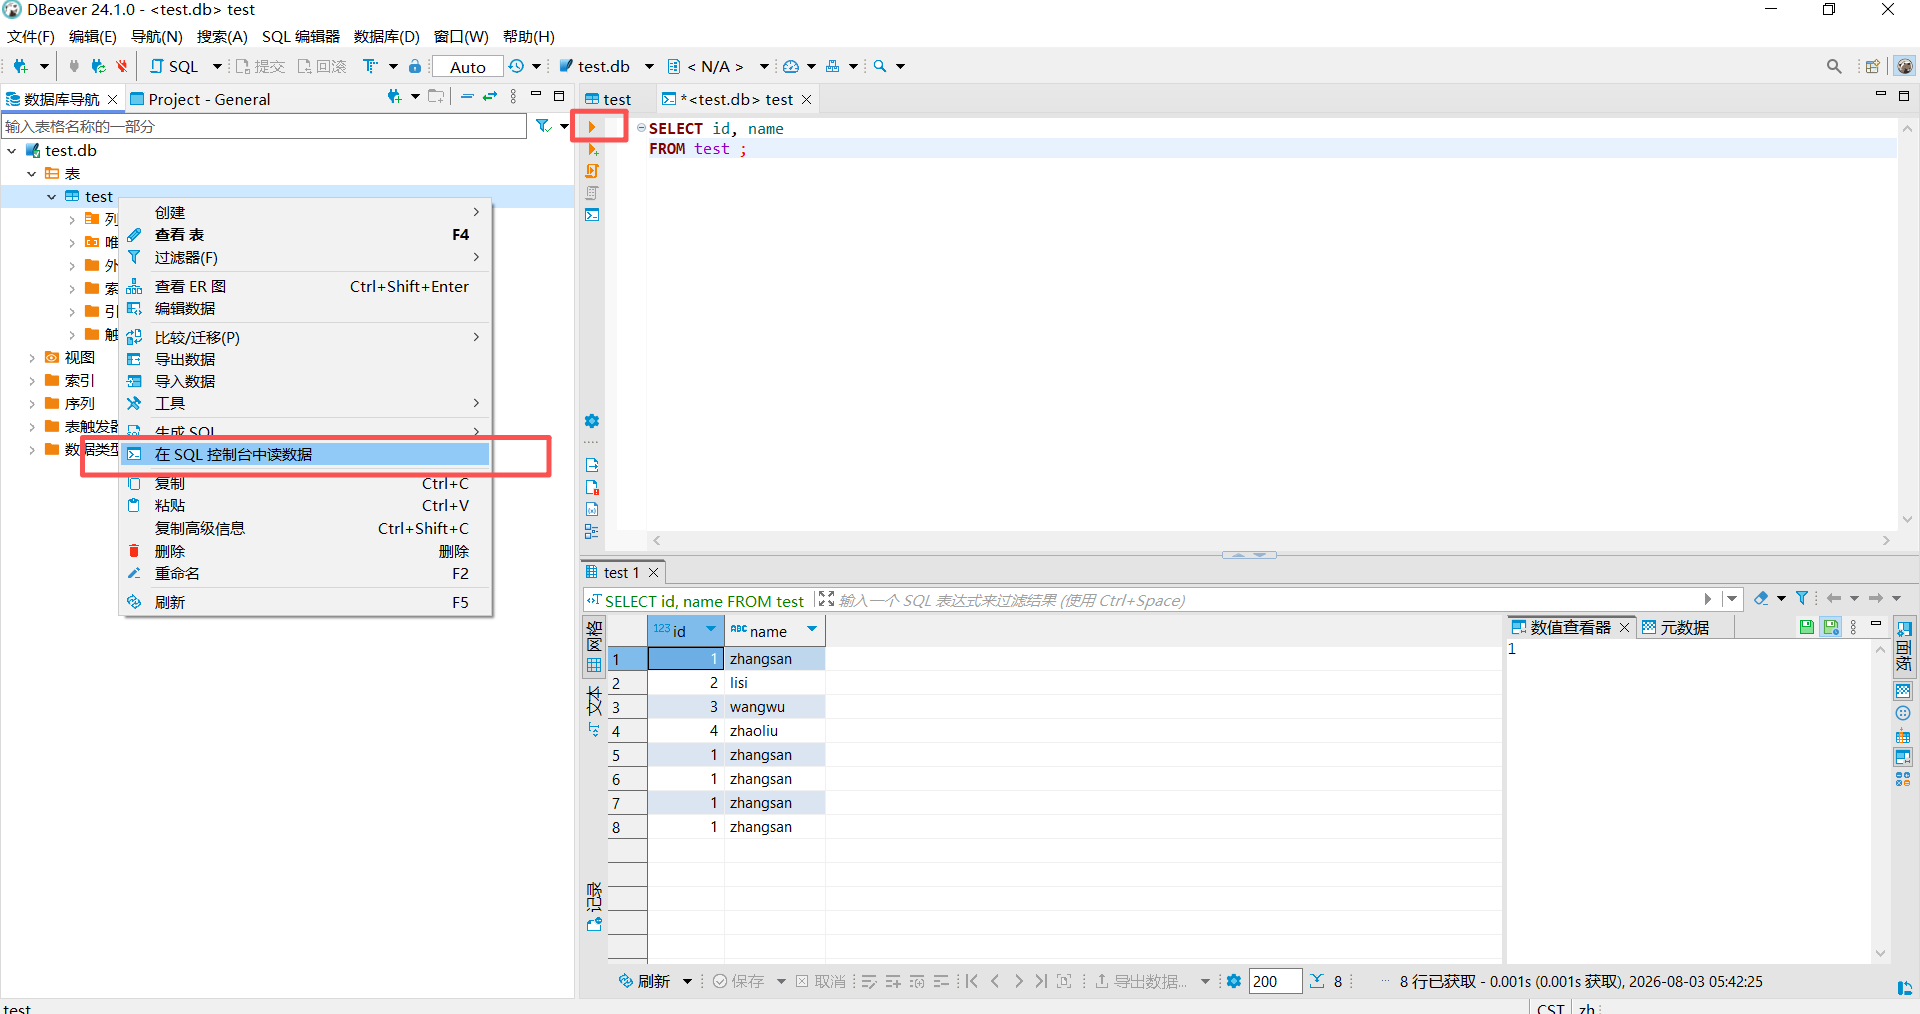
Task: Switch to the 元数据 tab
Action: [1677, 627]
